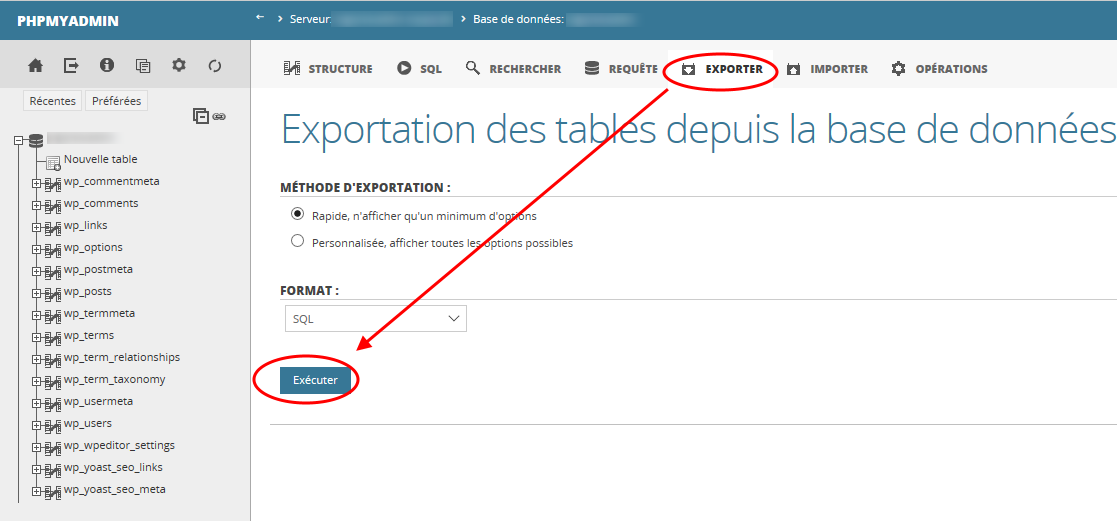
Task: Click the SQL tab play icon
Action: [x=405, y=69]
